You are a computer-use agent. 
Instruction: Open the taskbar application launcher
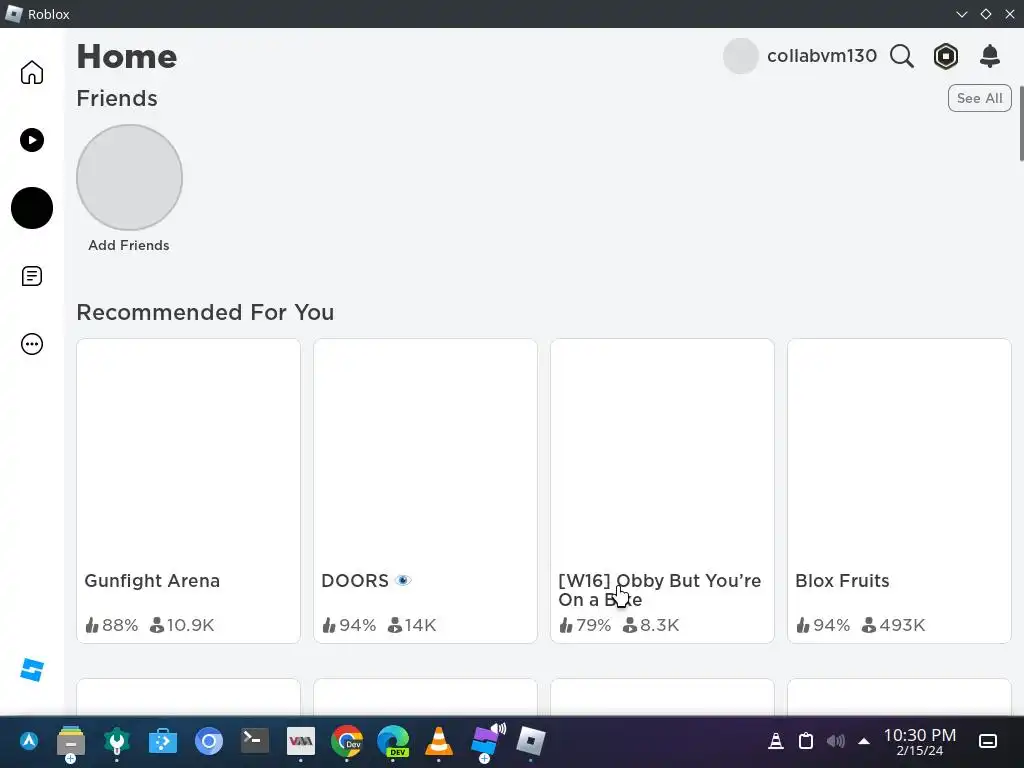tap(29, 741)
